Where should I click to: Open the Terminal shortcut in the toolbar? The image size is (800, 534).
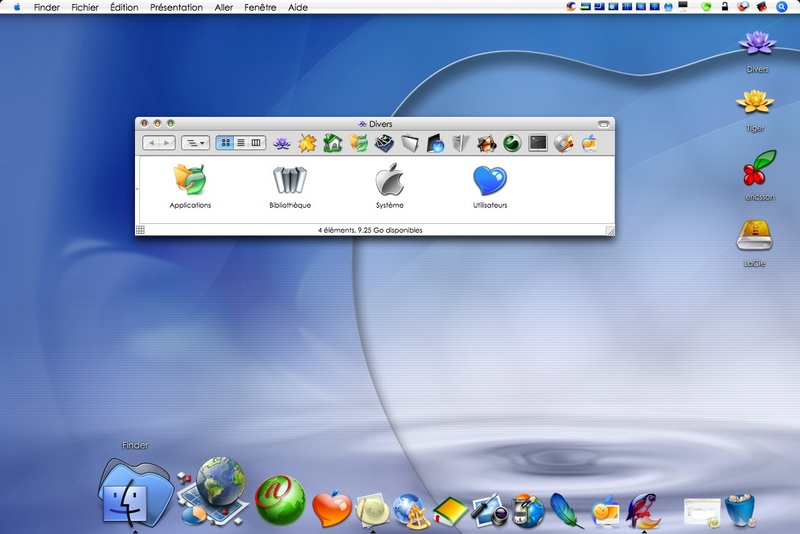pos(538,143)
